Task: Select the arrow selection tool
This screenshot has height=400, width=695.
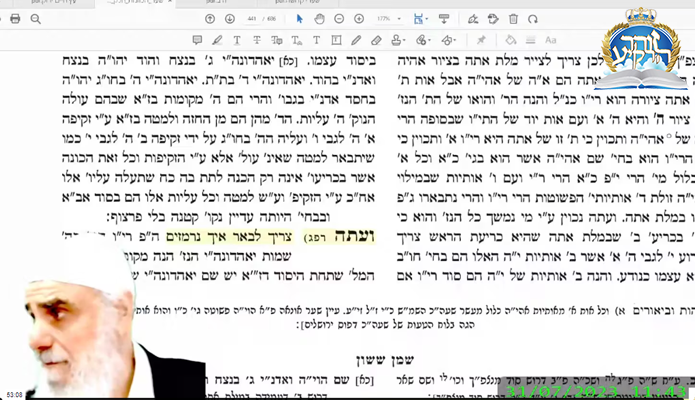Action: click(300, 19)
